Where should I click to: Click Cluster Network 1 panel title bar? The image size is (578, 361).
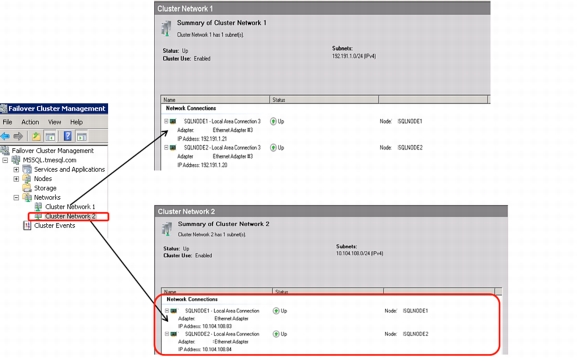322,8
